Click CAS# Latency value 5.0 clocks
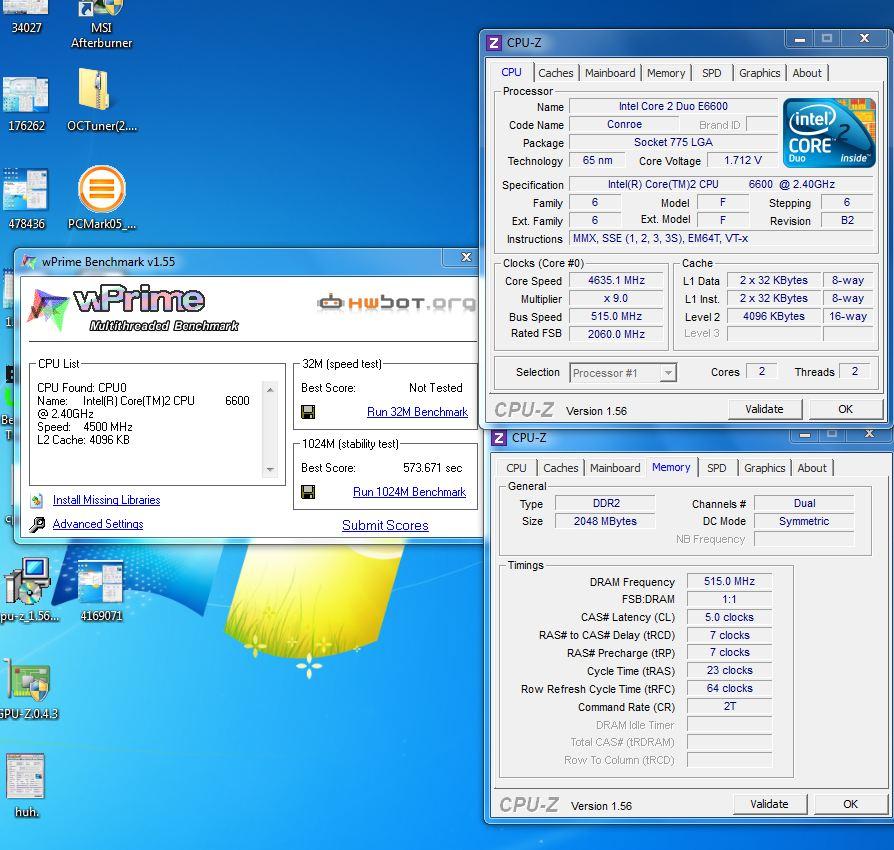The image size is (894, 850). tap(729, 617)
